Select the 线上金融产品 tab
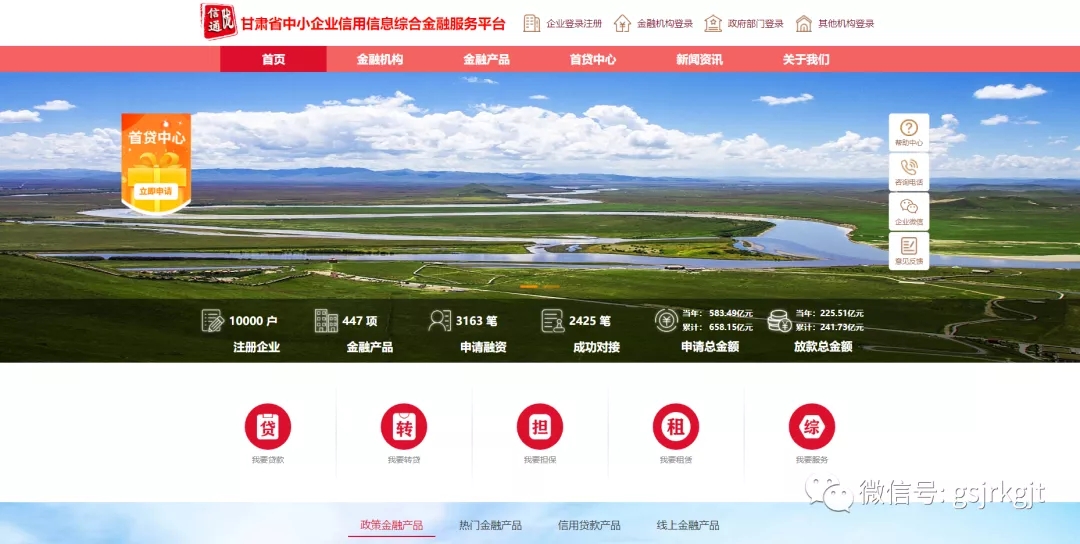The height and width of the screenshot is (544, 1080). [687, 525]
